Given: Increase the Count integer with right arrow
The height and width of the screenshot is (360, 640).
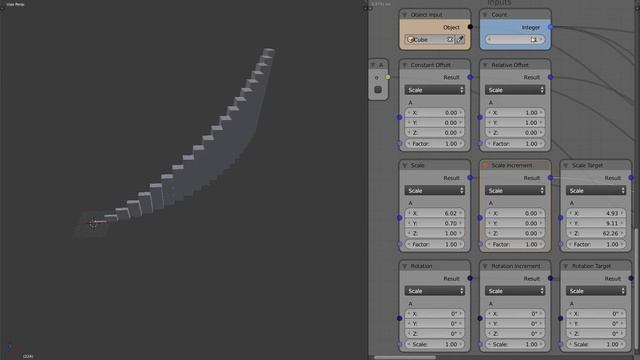Looking at the screenshot, I should coord(542,40).
